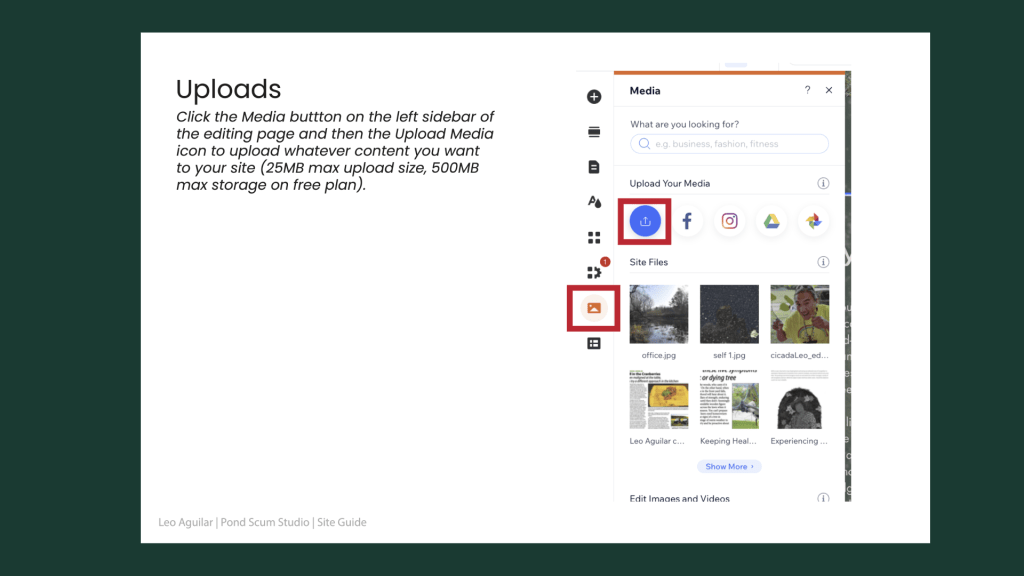
Task: Expand site files with Show More
Action: (x=729, y=467)
